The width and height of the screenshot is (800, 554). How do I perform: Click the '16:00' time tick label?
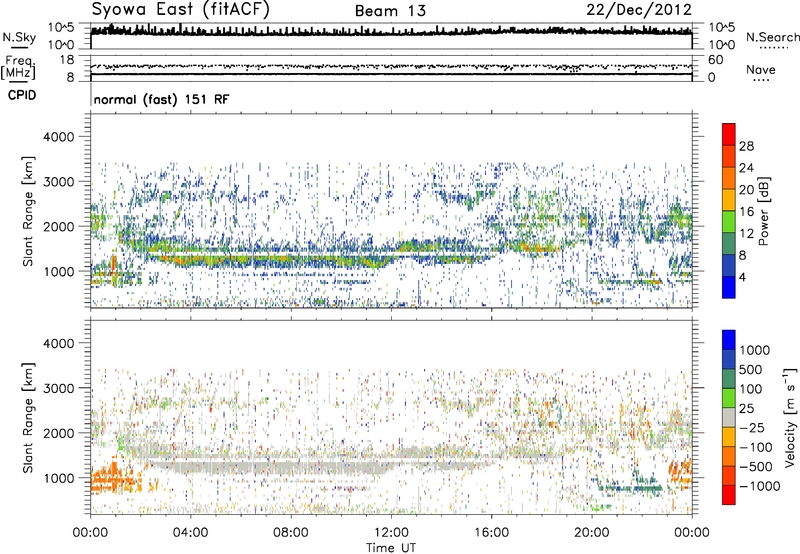pyautogui.click(x=491, y=533)
